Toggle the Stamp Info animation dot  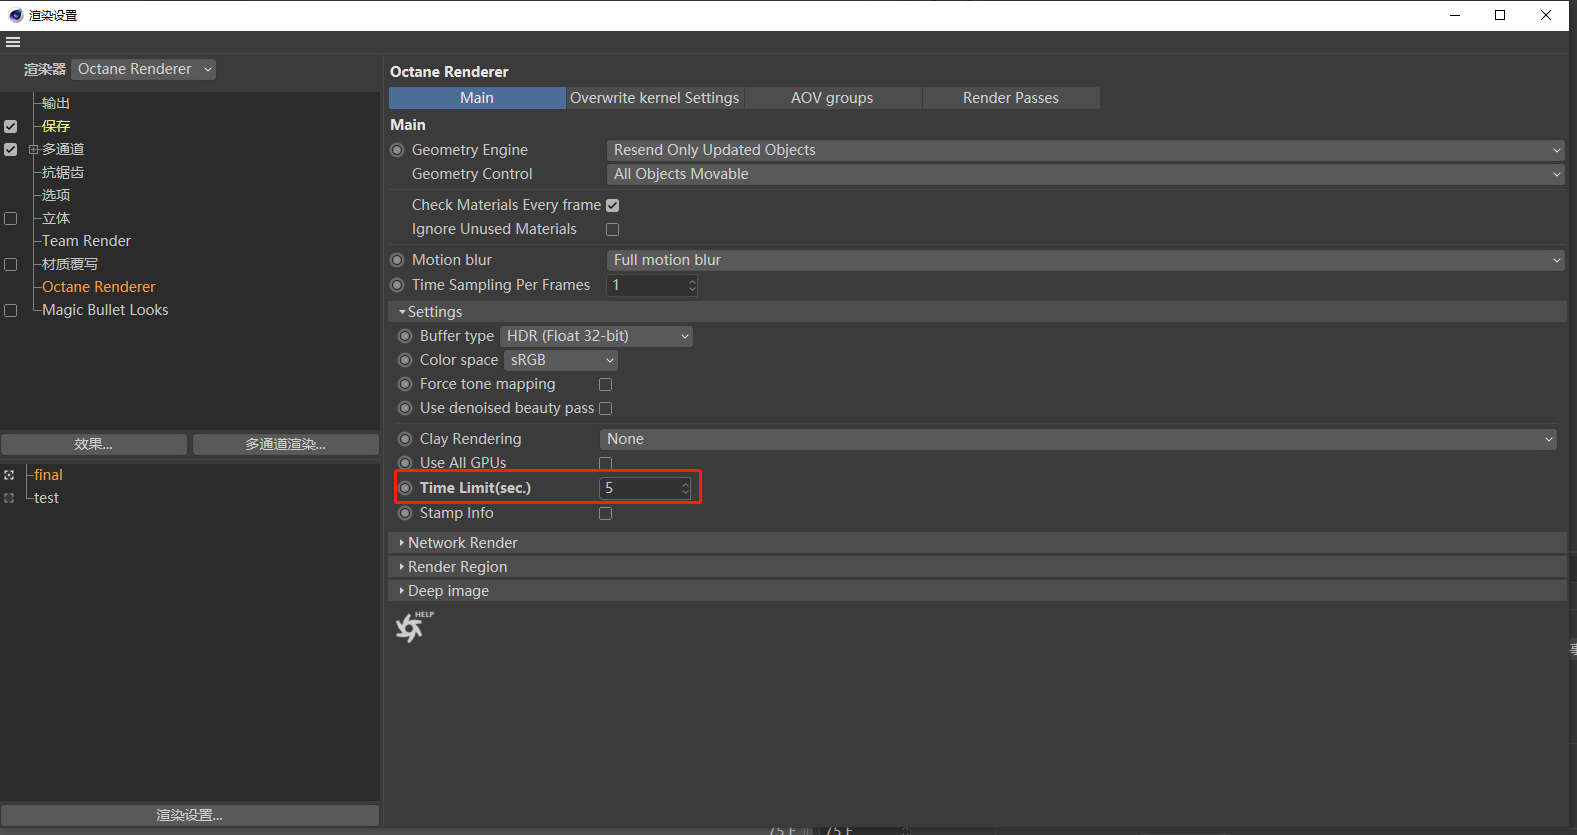pos(405,513)
